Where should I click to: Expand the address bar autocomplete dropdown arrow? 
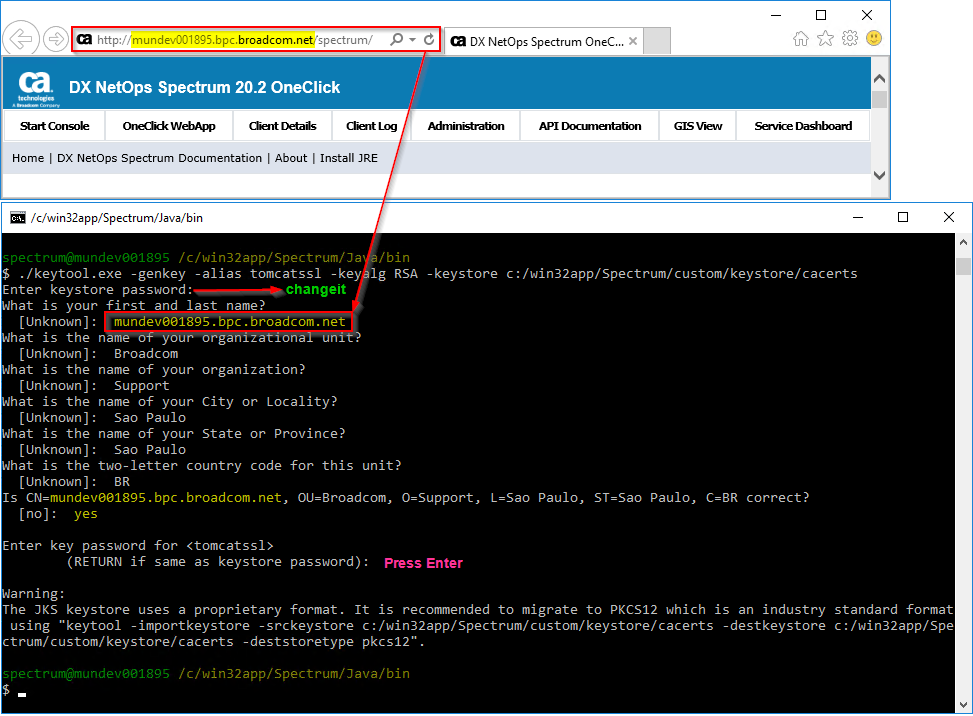pyautogui.click(x=413, y=40)
